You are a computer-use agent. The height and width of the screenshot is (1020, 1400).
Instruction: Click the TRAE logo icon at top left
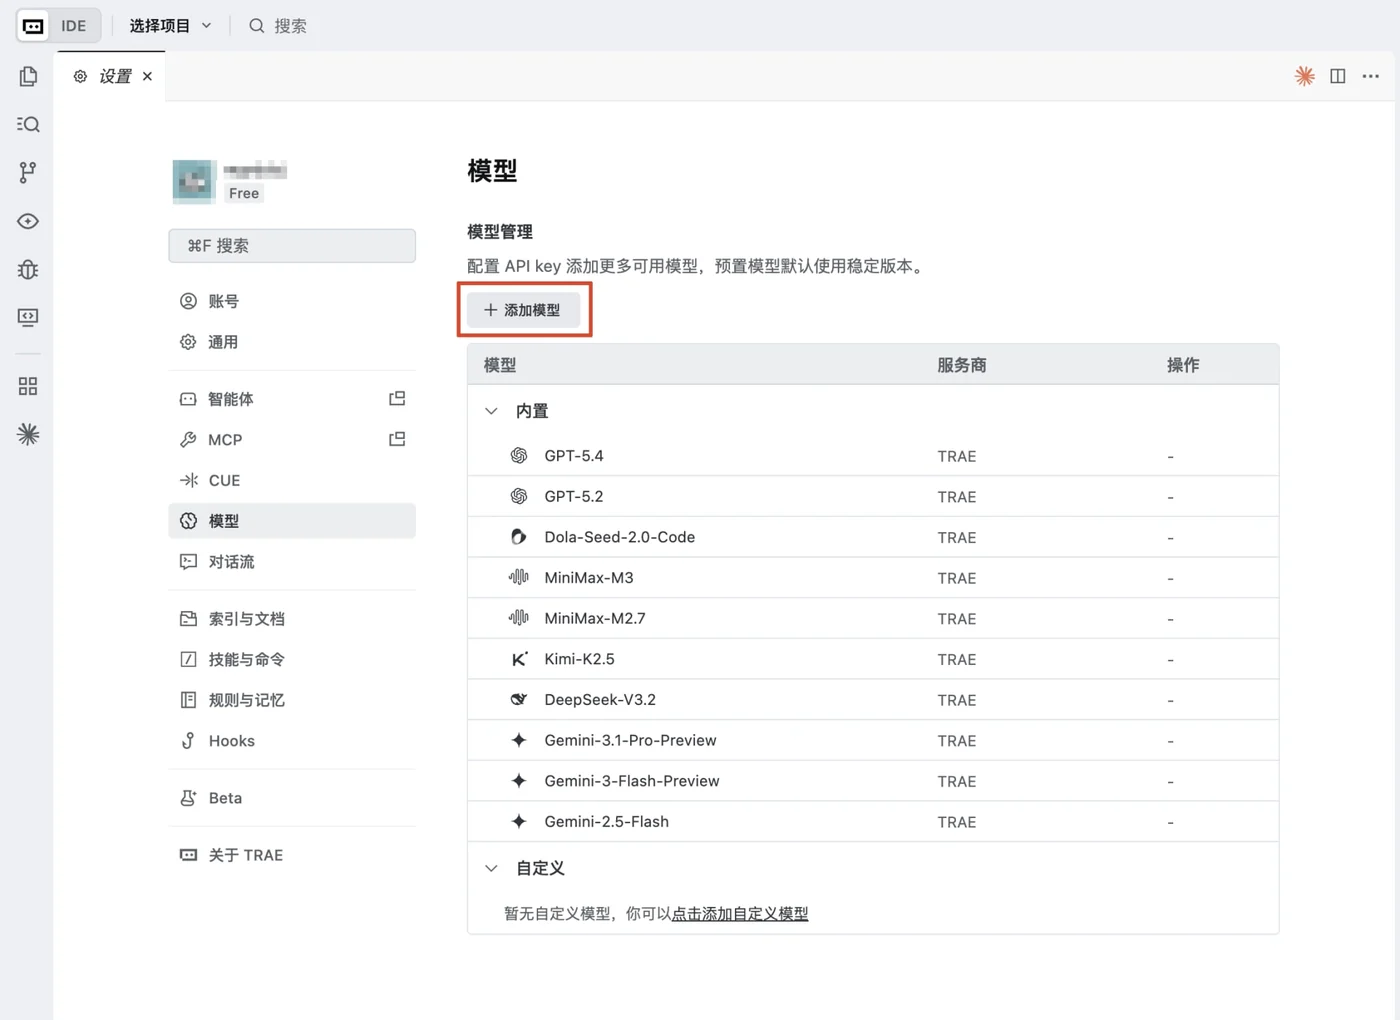click(33, 26)
